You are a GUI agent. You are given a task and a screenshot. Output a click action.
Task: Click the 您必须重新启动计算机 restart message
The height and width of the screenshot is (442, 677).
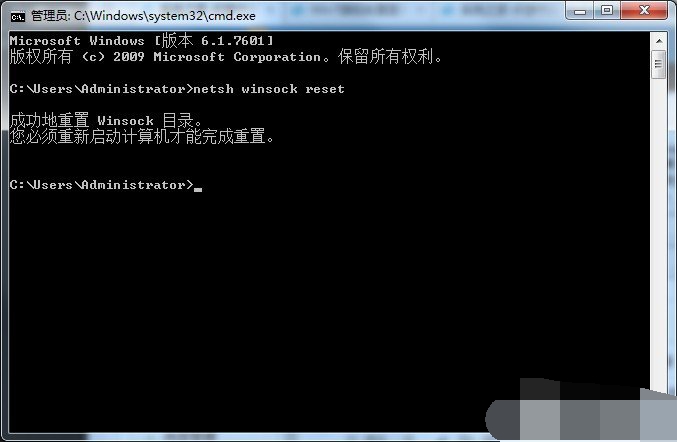[x=142, y=136]
